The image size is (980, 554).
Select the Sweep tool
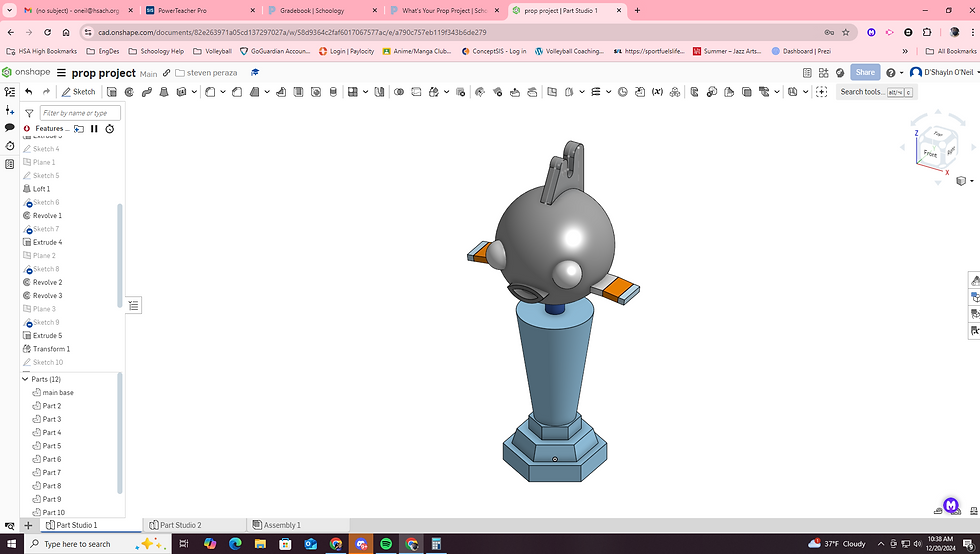(147, 92)
